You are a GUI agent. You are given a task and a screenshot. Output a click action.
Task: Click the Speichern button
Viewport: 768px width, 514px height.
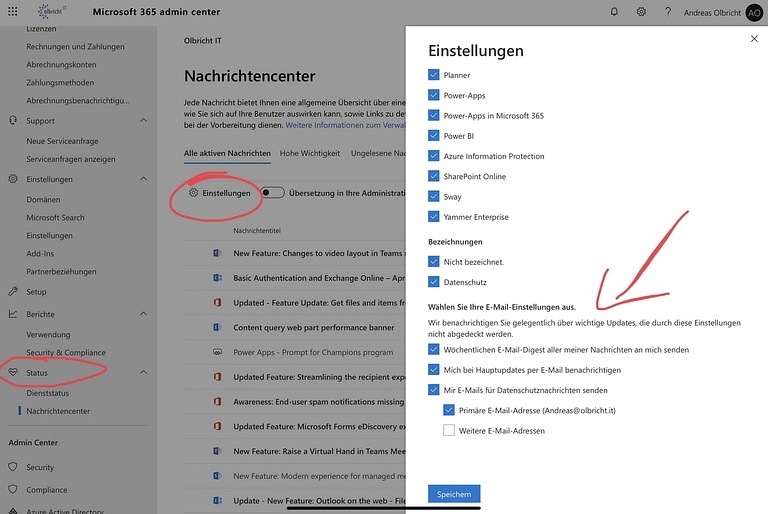[x=454, y=494]
